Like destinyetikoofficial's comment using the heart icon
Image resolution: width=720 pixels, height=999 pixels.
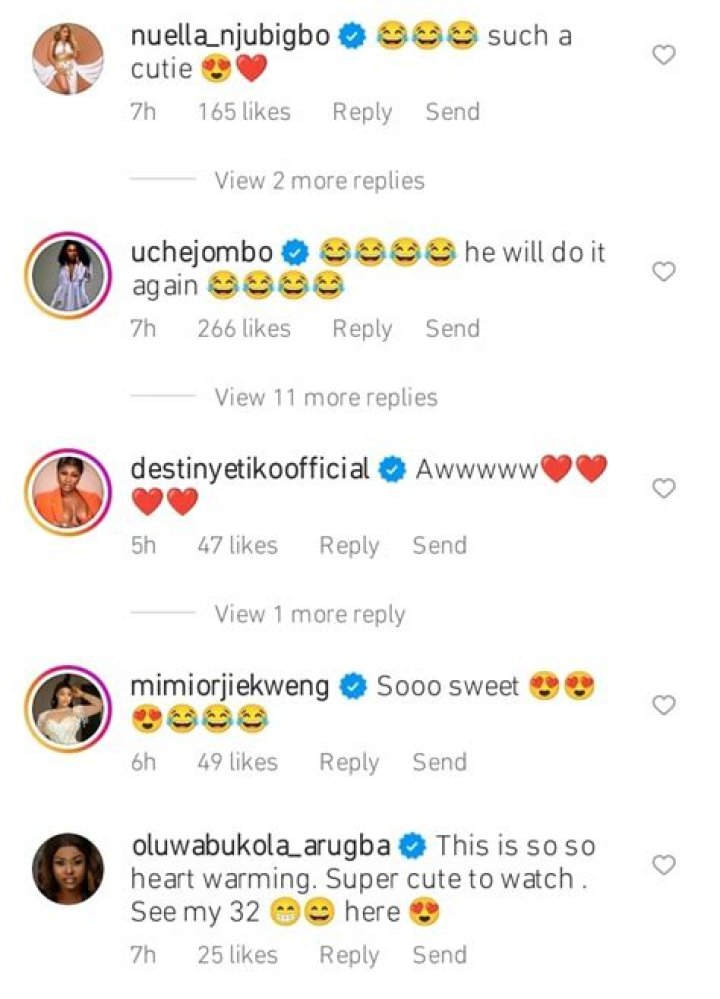[x=663, y=487]
